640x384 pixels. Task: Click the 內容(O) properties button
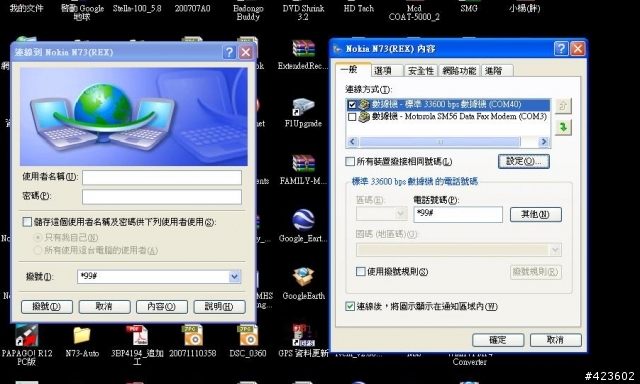coord(162,306)
